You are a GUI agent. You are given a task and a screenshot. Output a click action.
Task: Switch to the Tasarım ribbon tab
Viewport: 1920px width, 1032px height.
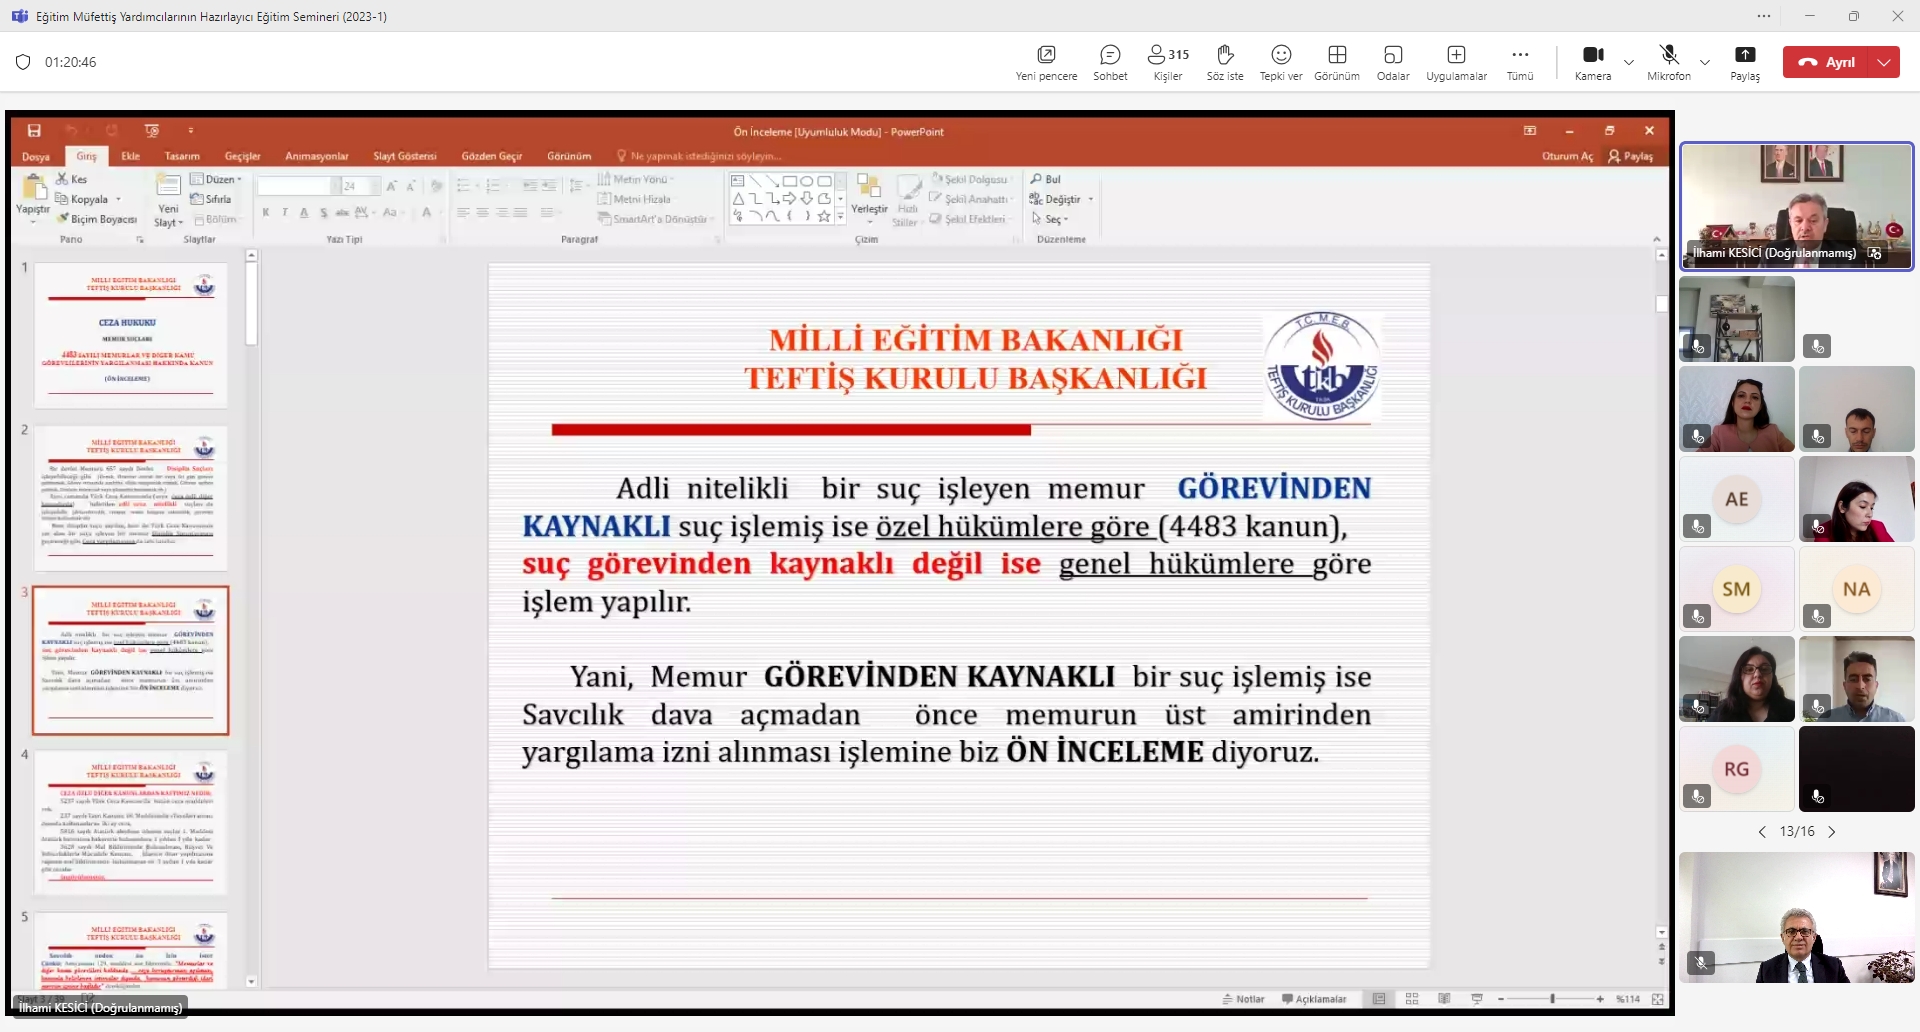pos(182,156)
